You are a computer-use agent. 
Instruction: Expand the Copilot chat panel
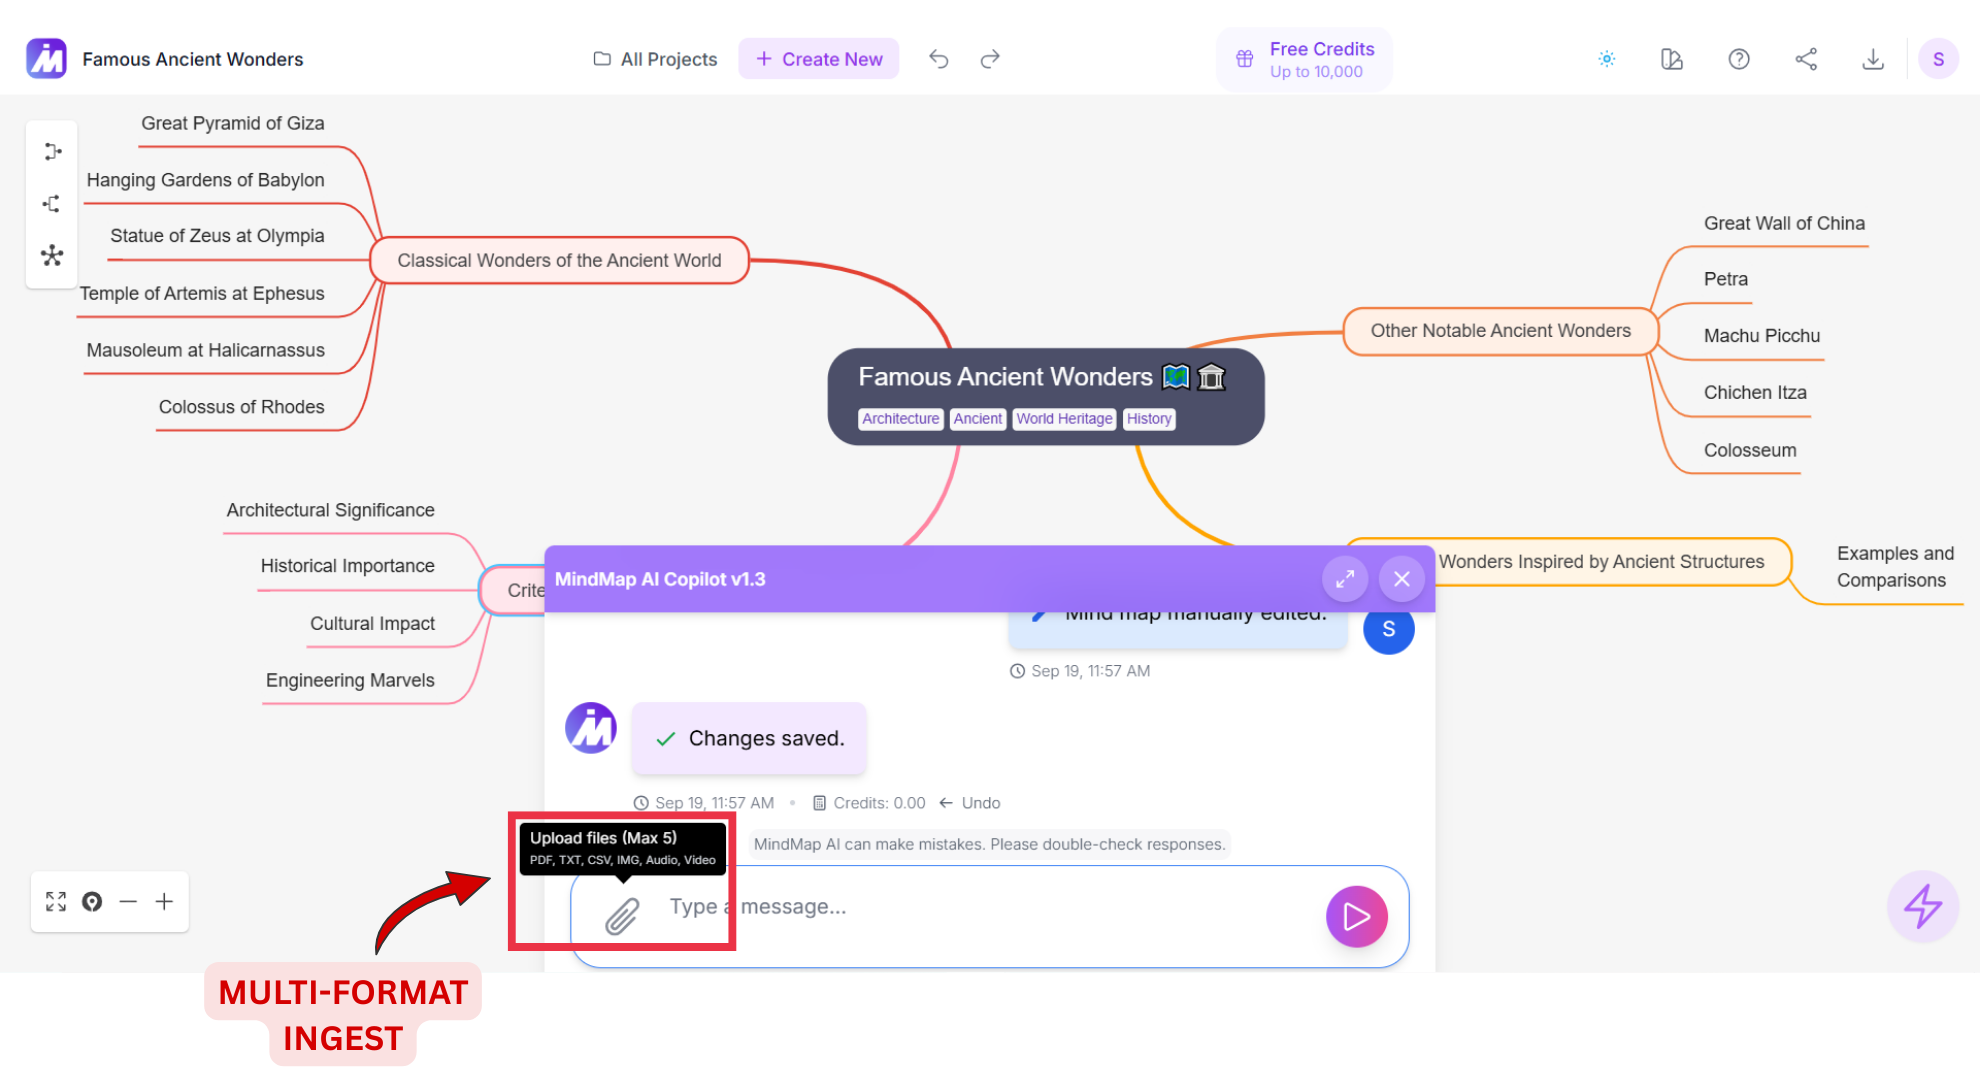[1345, 579]
